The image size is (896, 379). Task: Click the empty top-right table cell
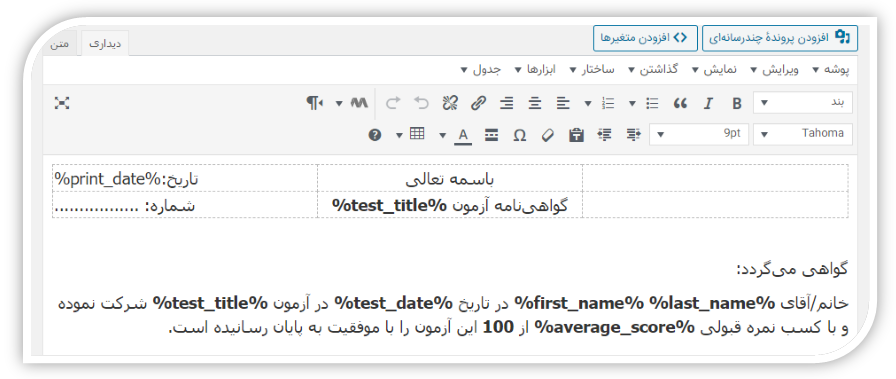[x=715, y=178]
